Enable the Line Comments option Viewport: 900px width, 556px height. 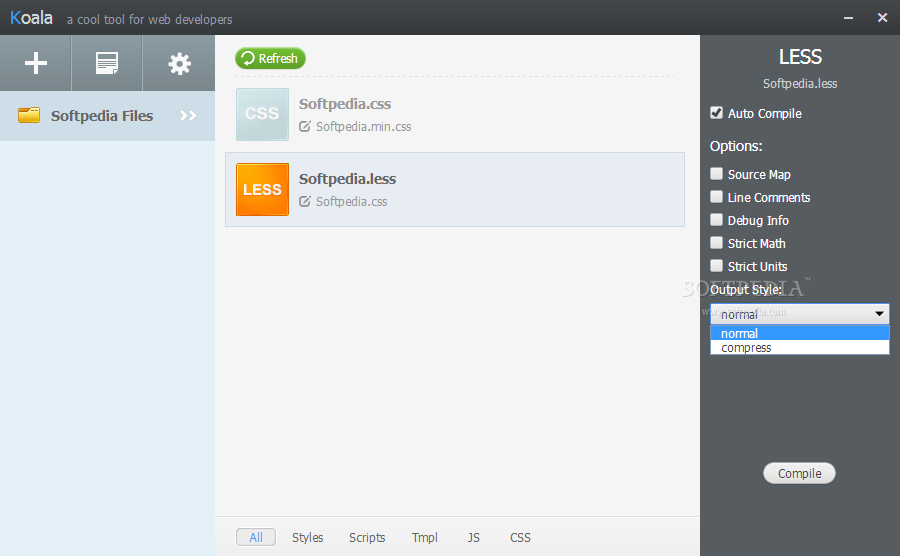pos(716,197)
